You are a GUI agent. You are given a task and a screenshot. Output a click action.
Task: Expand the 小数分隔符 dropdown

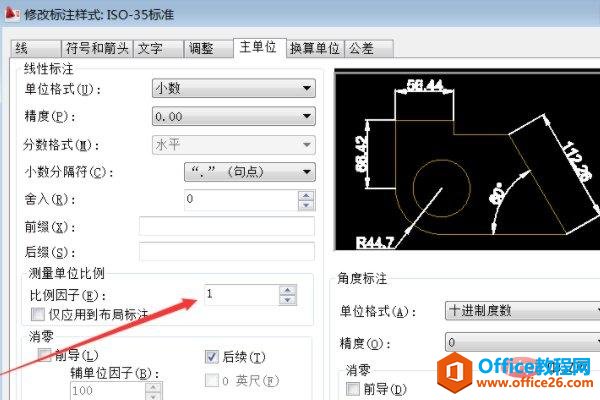tap(249, 172)
